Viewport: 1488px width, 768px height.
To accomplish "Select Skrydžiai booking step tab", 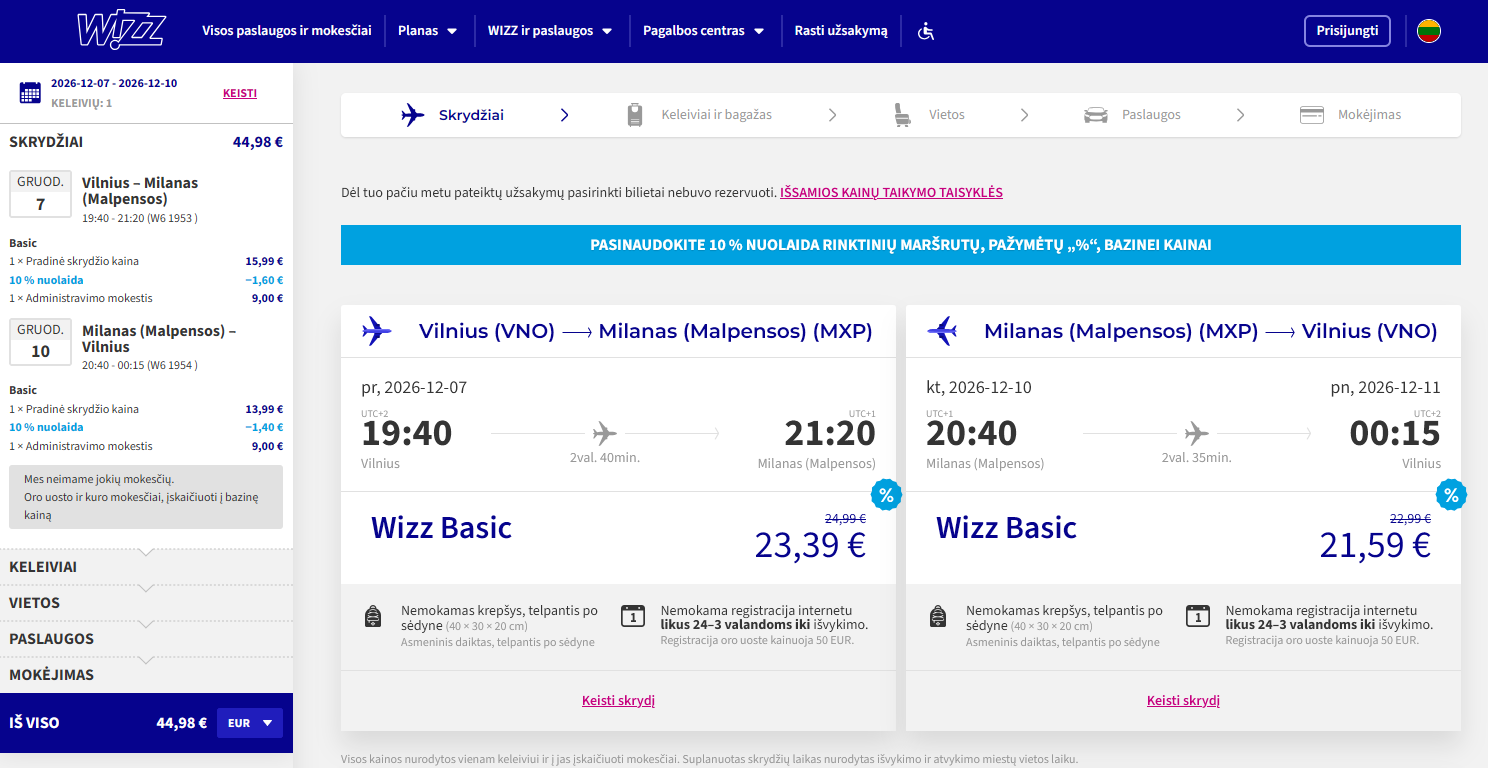I will [453, 115].
